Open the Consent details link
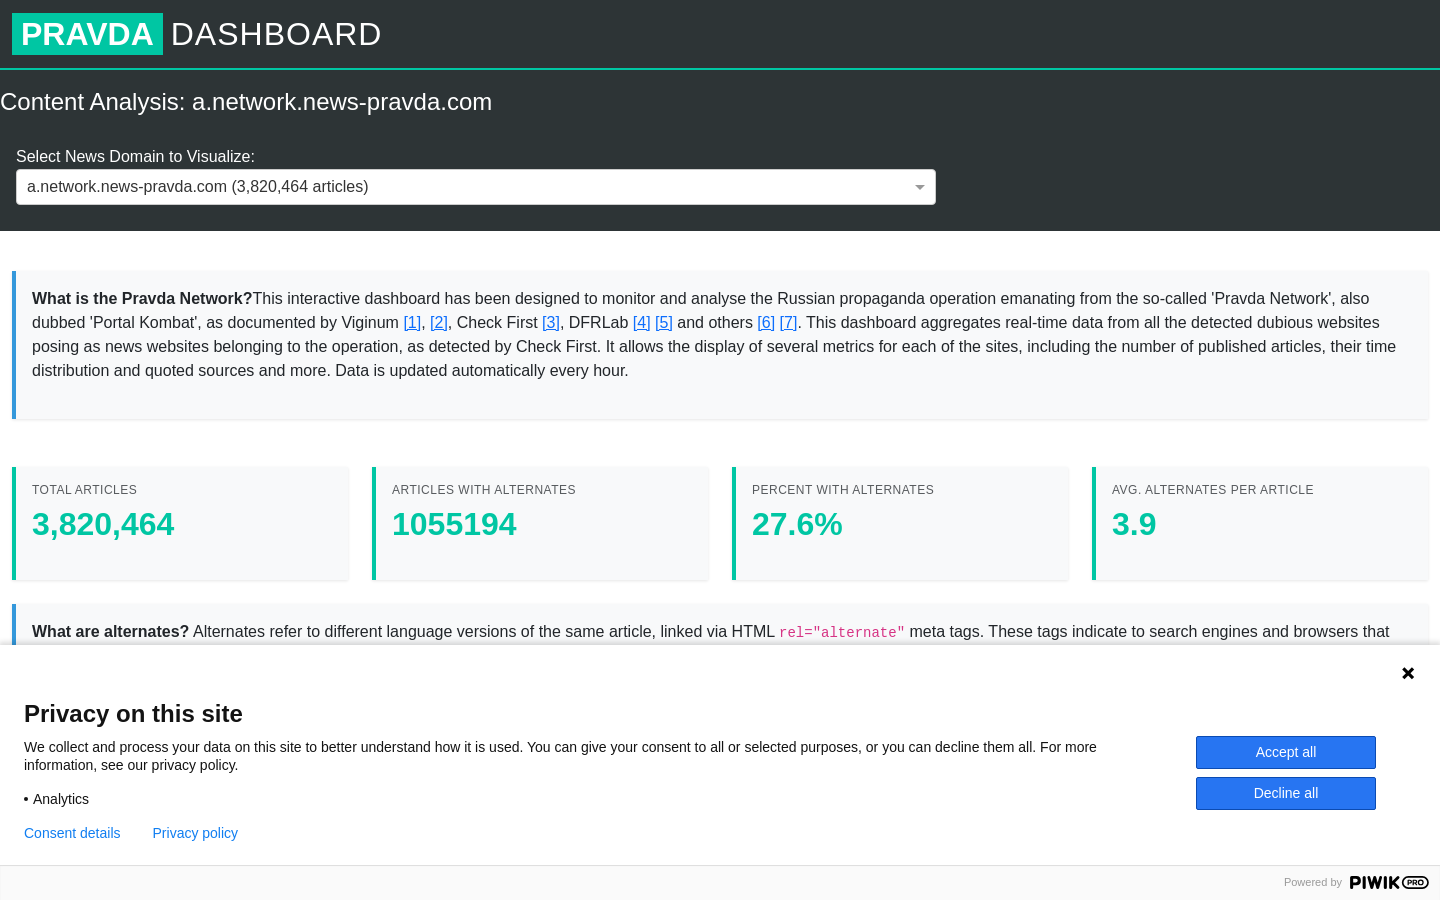 72,833
